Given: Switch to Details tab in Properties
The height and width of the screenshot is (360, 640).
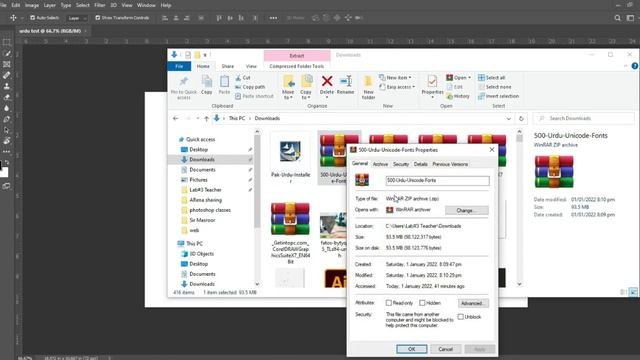Looking at the screenshot, I should click(420, 164).
